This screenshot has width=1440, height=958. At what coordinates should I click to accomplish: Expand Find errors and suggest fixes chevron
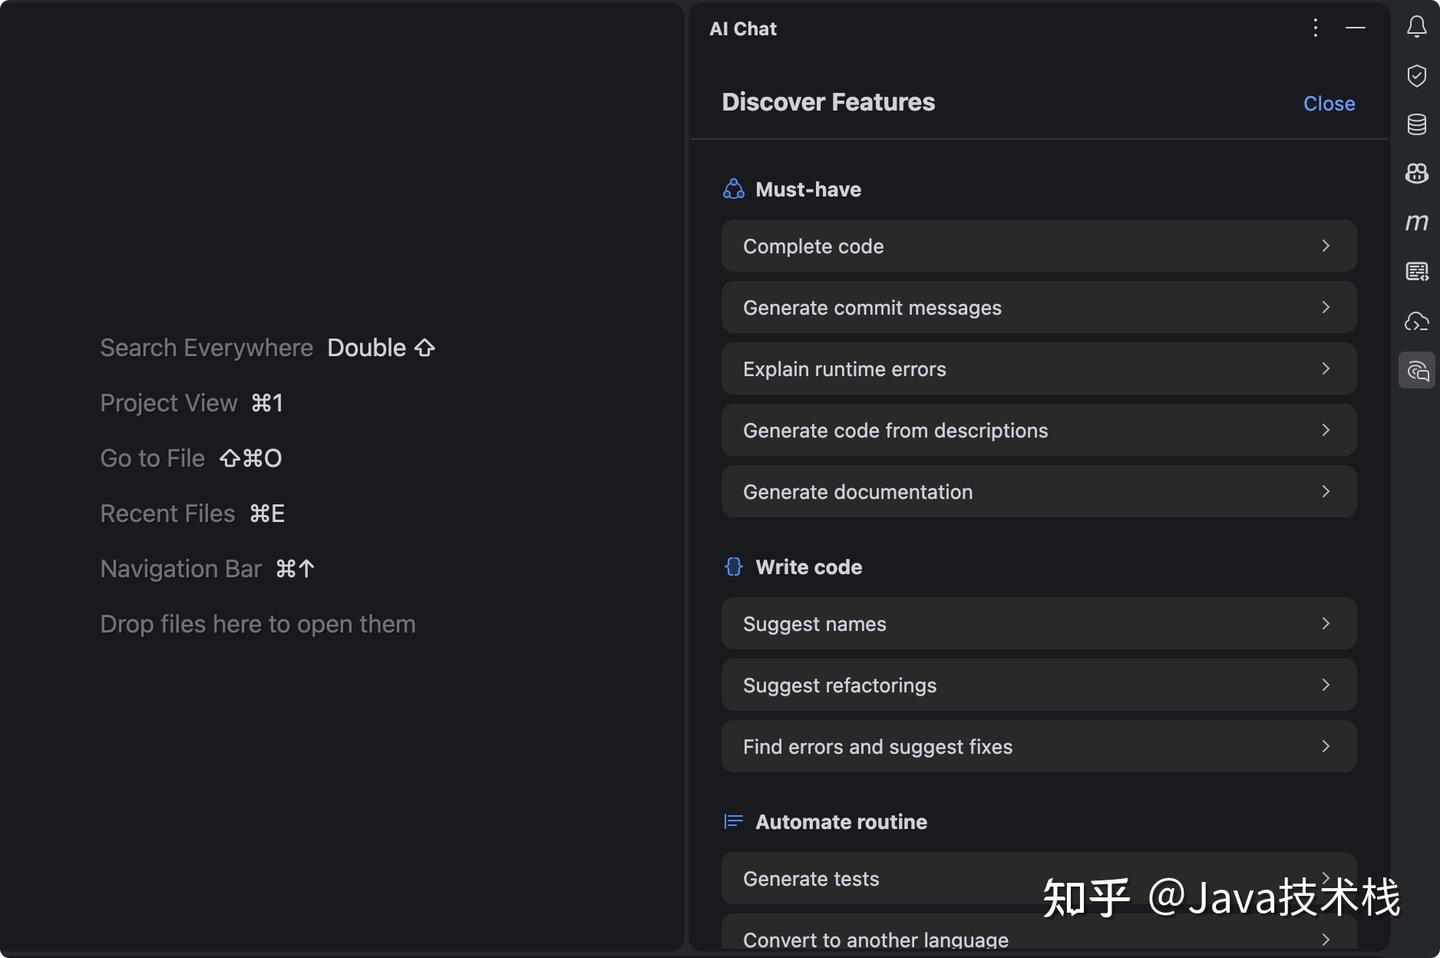(x=1325, y=746)
